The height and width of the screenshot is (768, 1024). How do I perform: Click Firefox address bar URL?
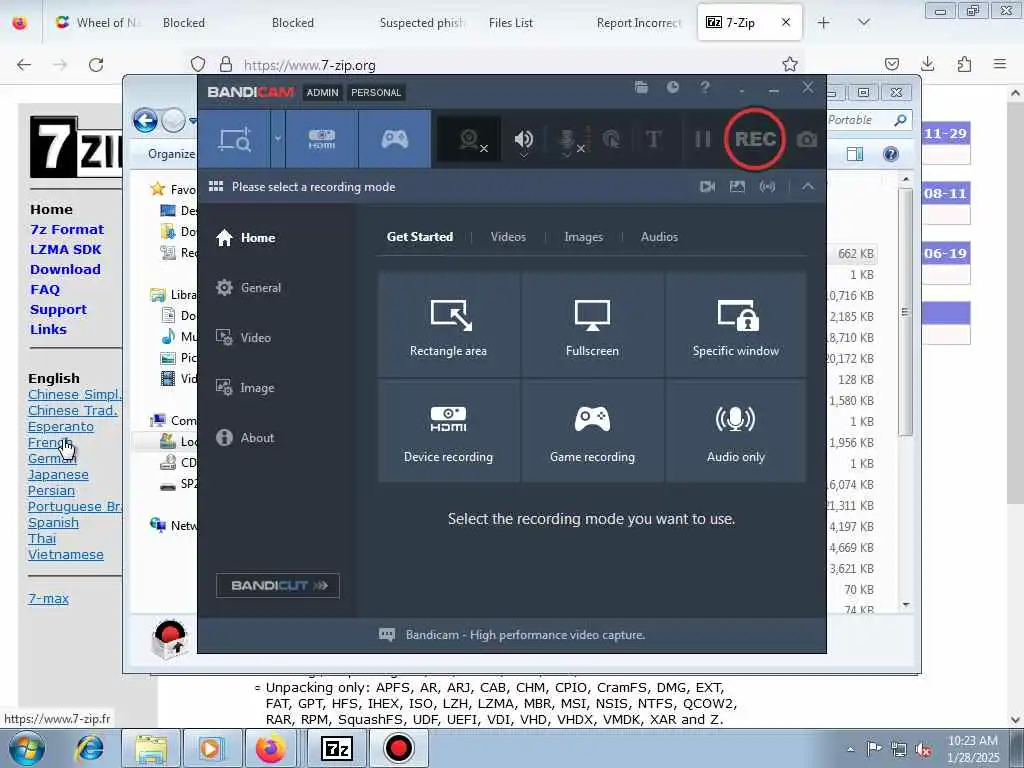[310, 65]
